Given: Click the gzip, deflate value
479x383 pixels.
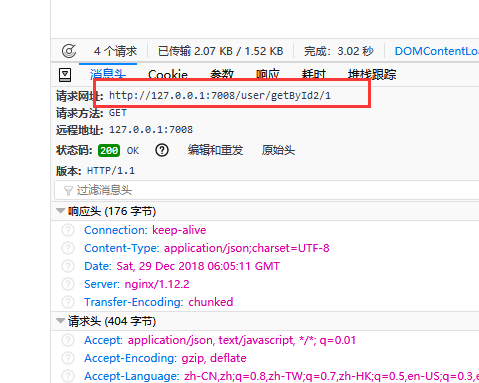Looking at the screenshot, I should click(214, 358).
